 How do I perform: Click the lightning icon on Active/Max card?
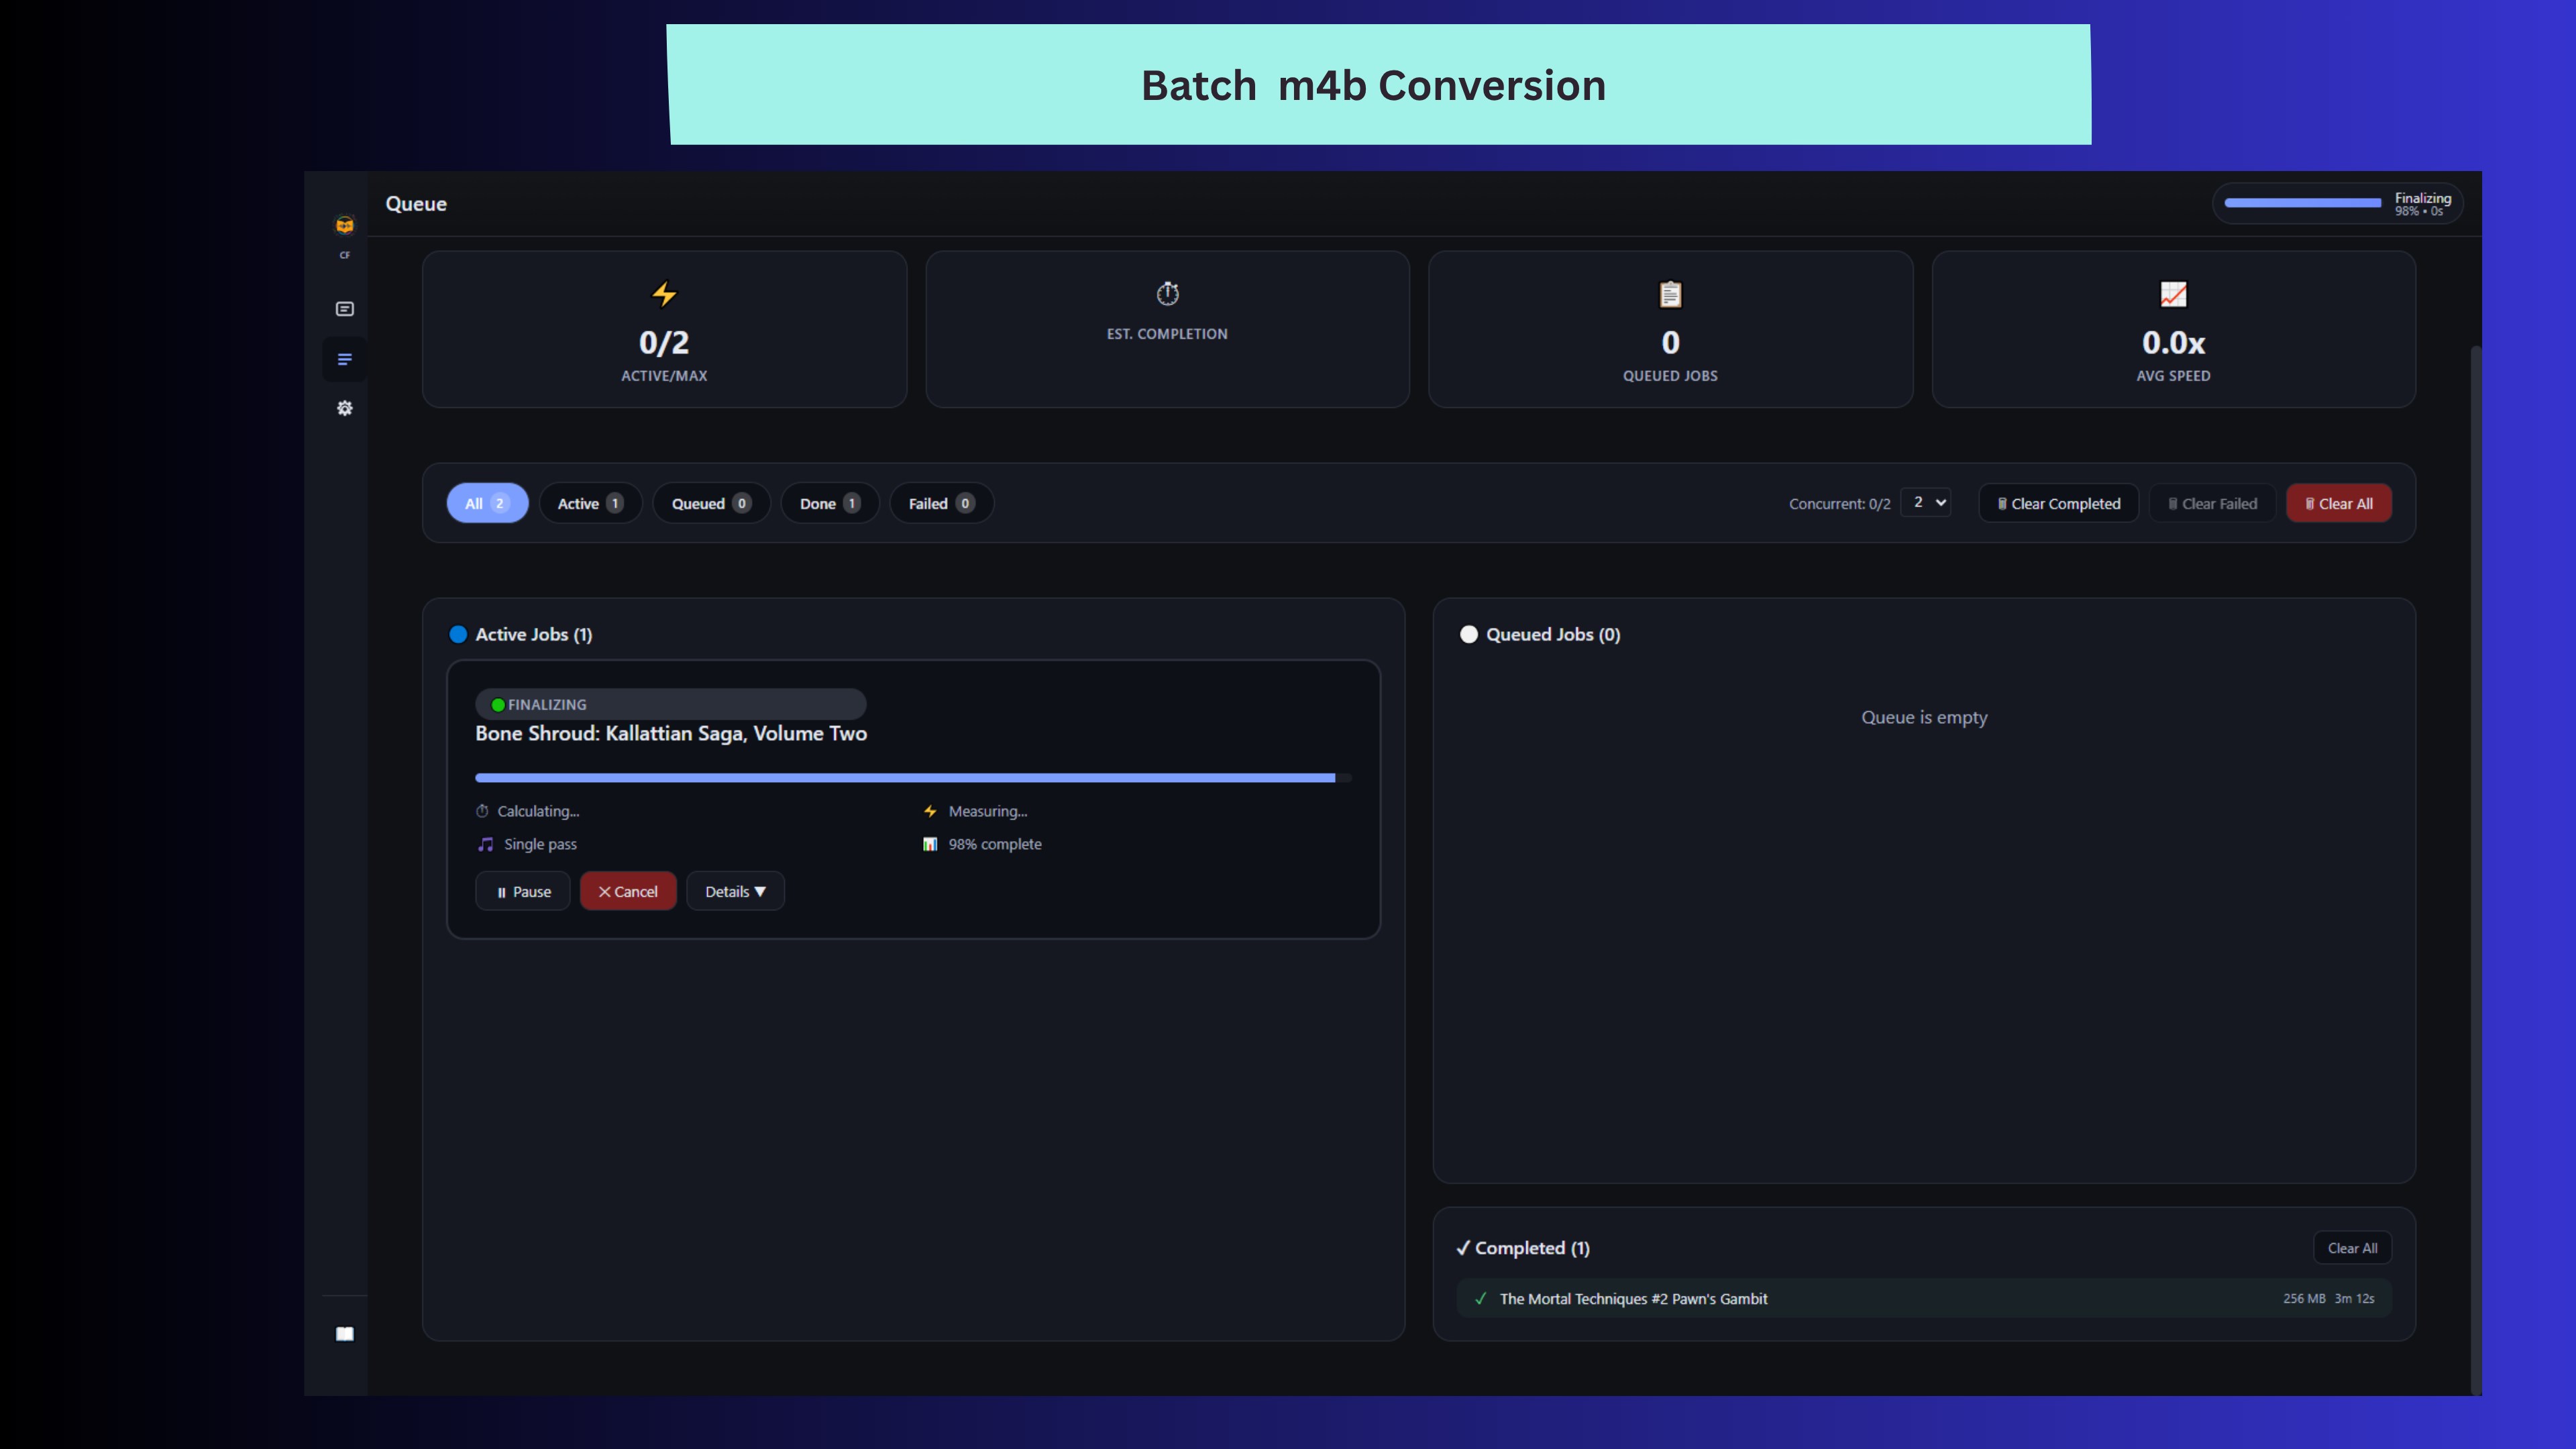[x=664, y=294]
